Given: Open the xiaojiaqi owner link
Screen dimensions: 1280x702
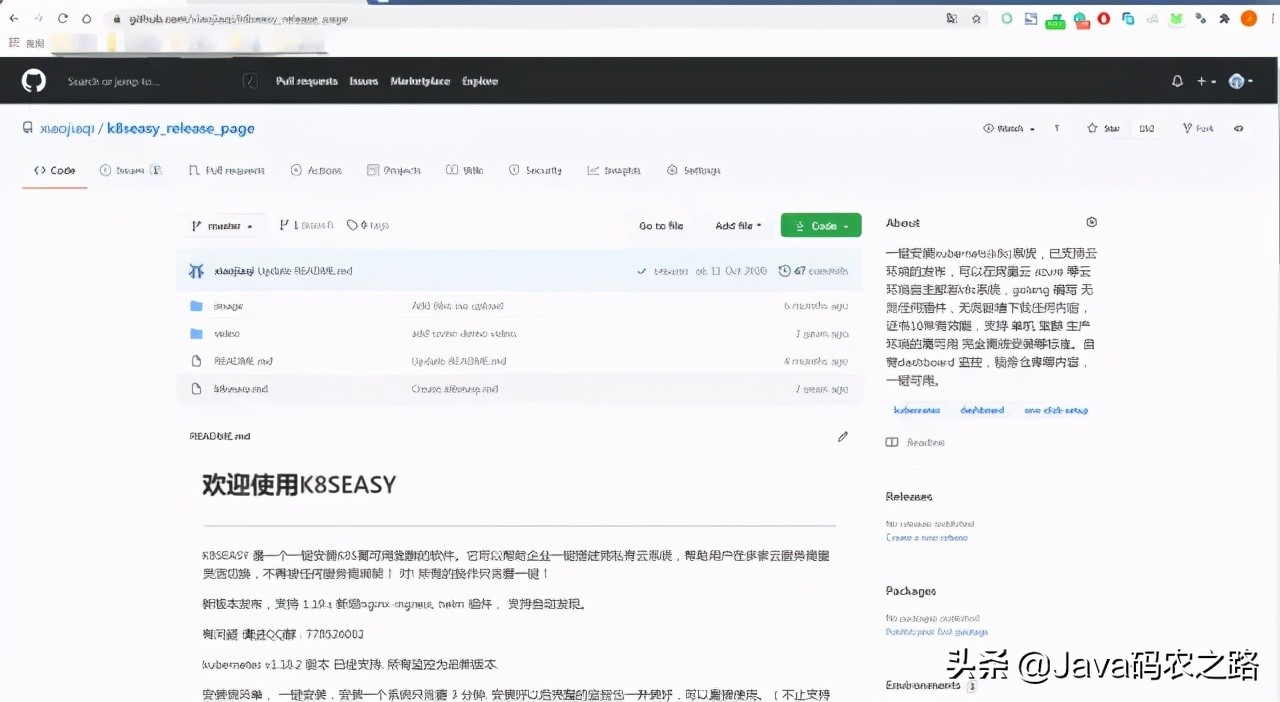Looking at the screenshot, I should pyautogui.click(x=66, y=128).
